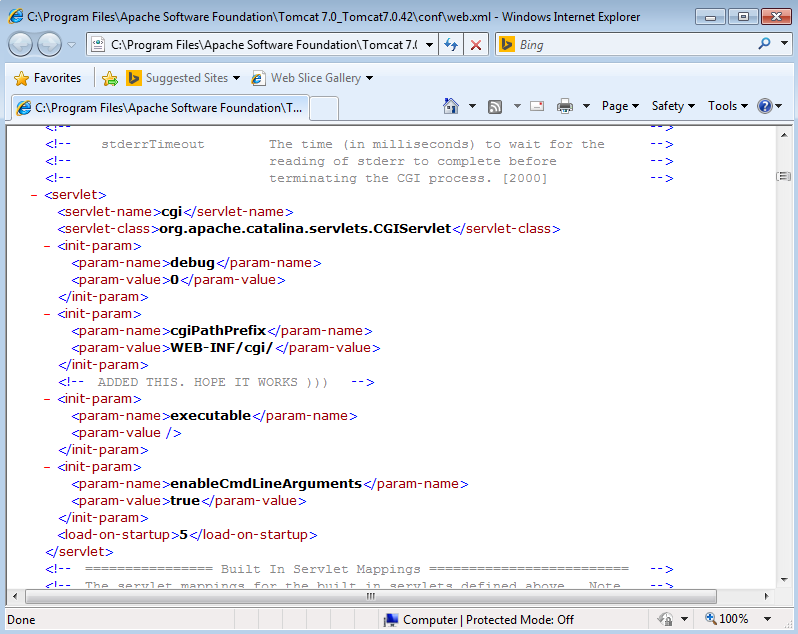The width and height of the screenshot is (798, 634).
Task: Select the web.xml browser tab
Action: click(x=159, y=108)
